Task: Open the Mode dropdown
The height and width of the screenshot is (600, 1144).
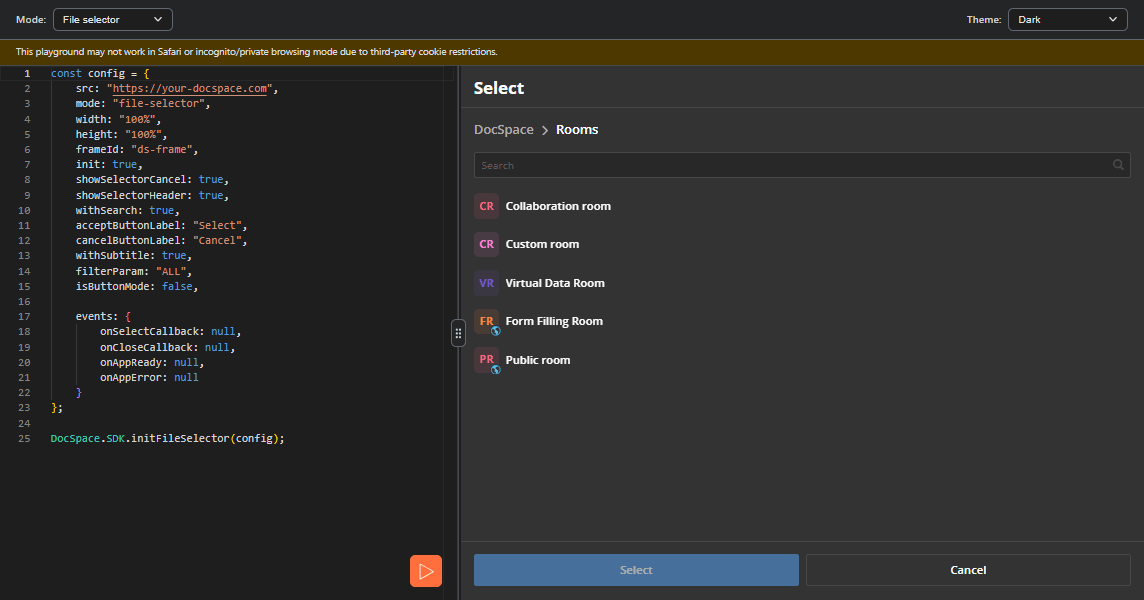Action: 113,20
